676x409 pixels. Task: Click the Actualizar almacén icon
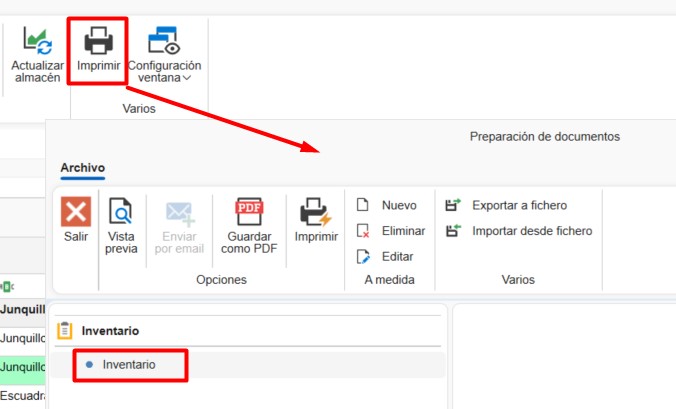(37, 41)
